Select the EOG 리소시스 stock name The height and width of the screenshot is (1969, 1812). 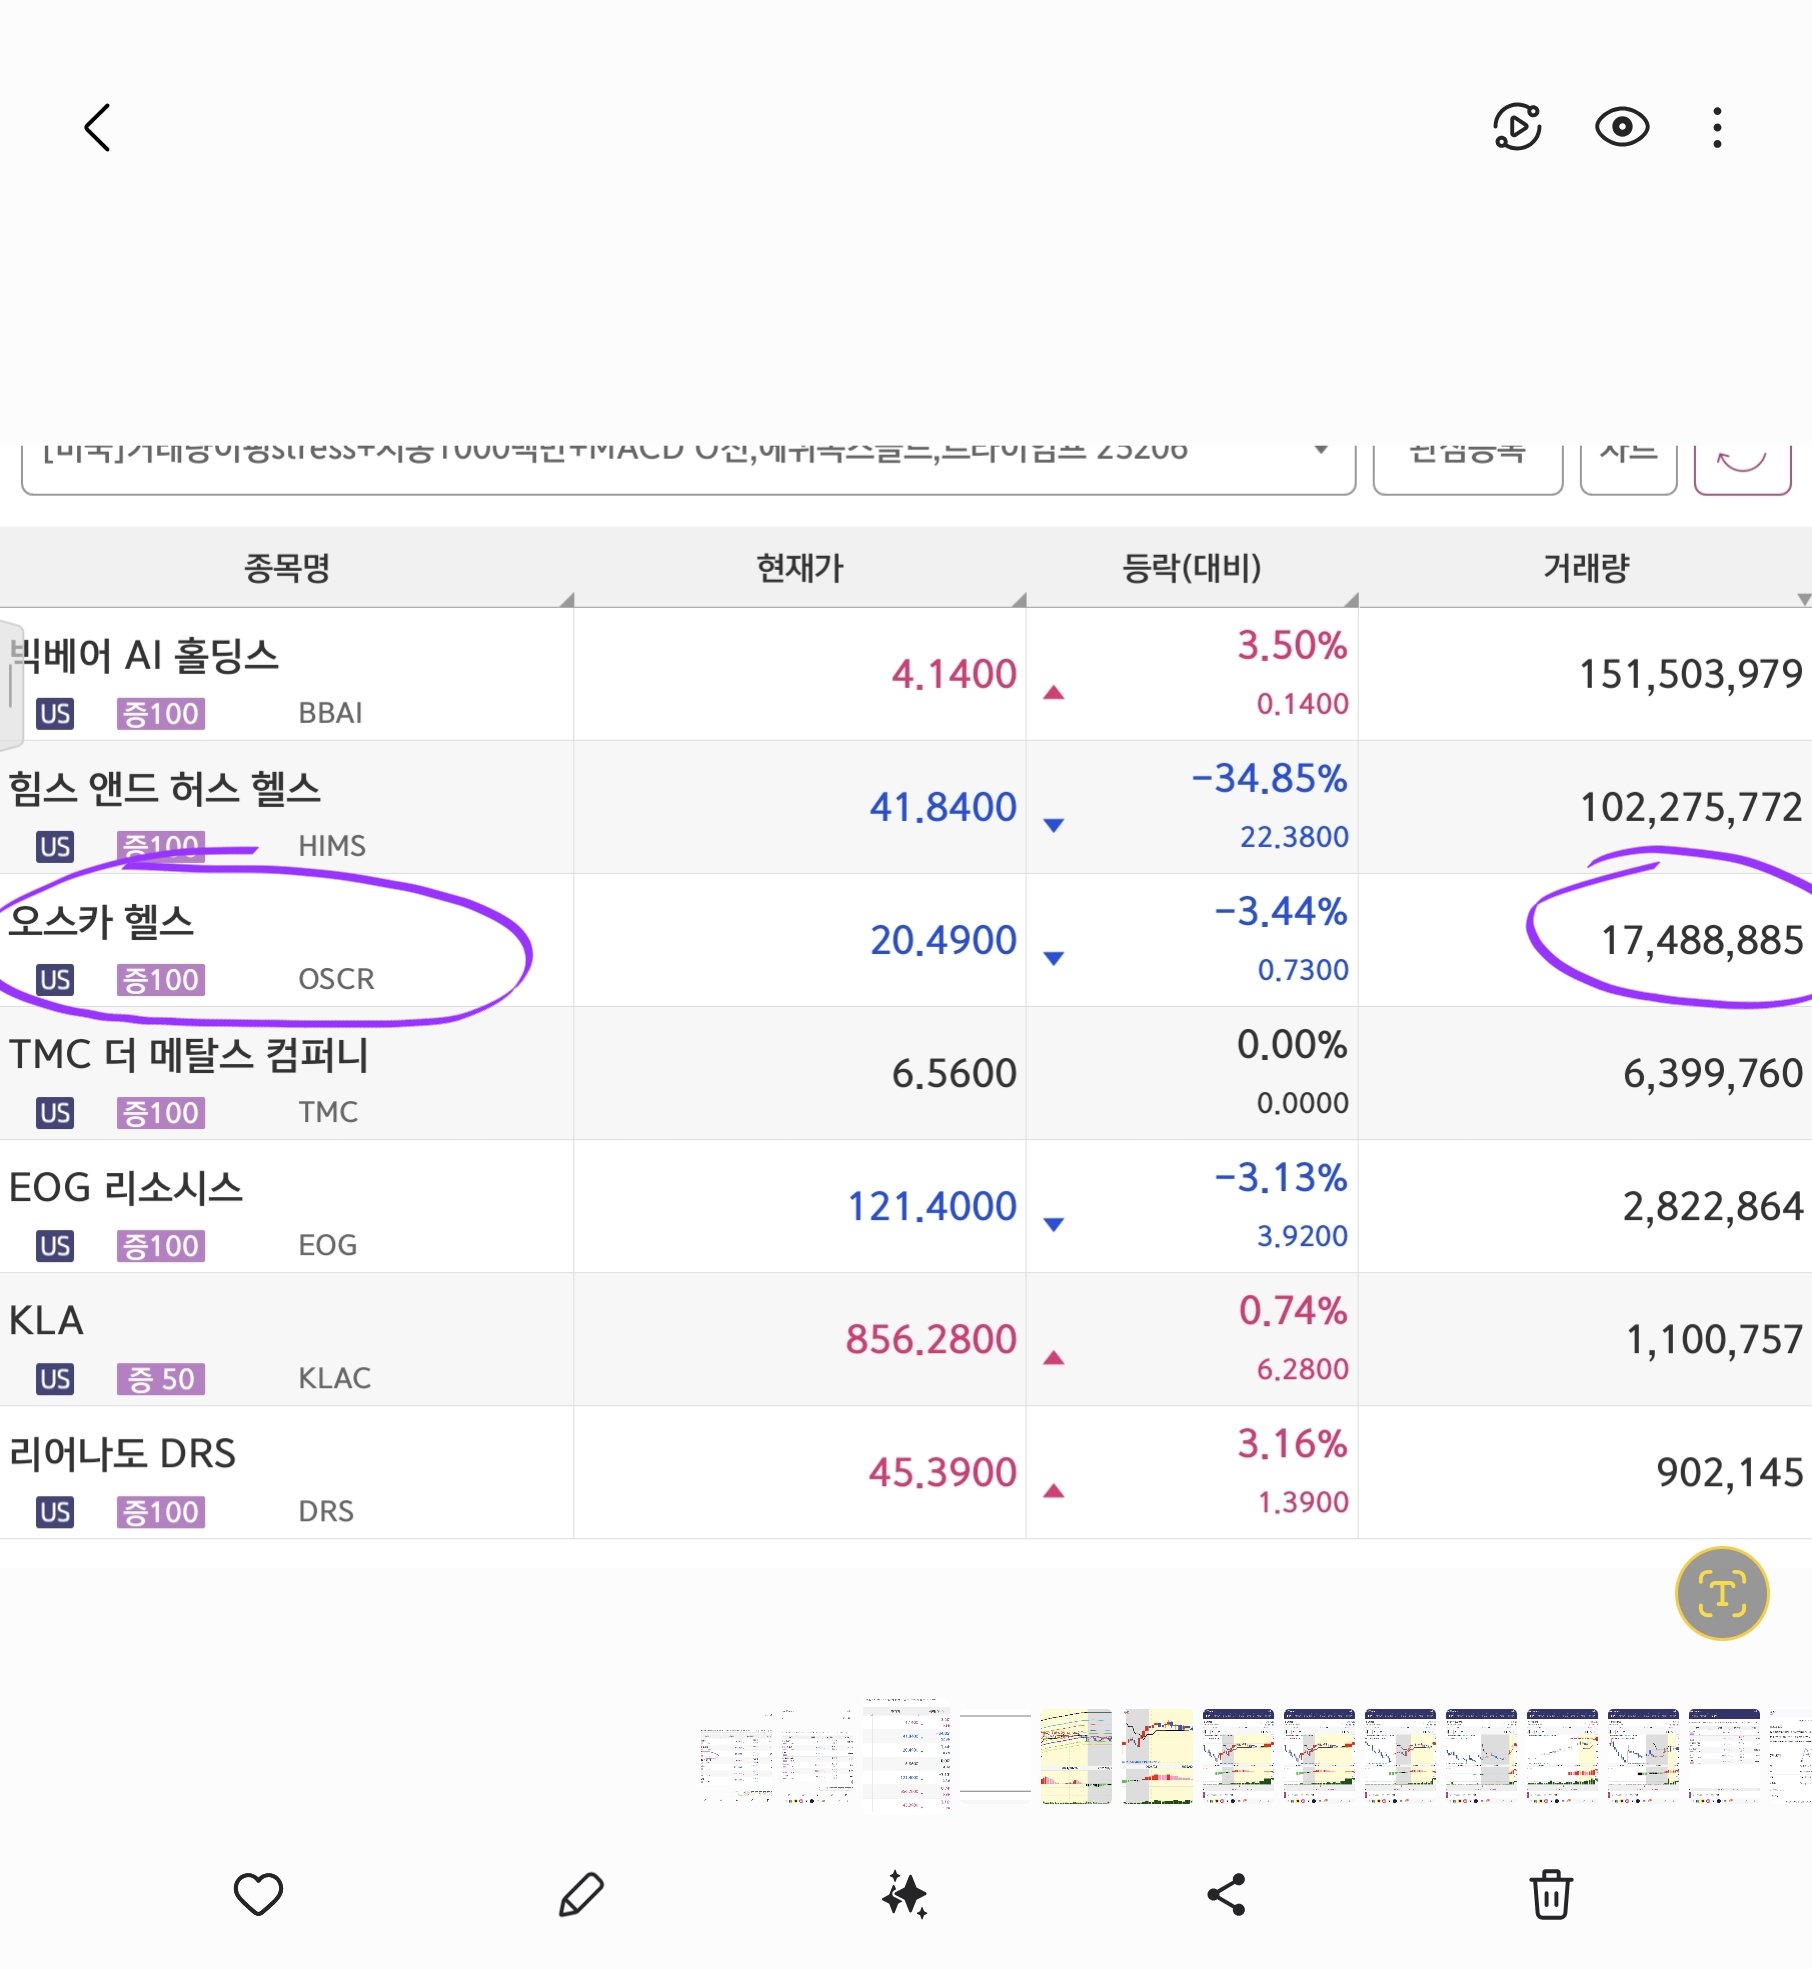click(126, 1188)
